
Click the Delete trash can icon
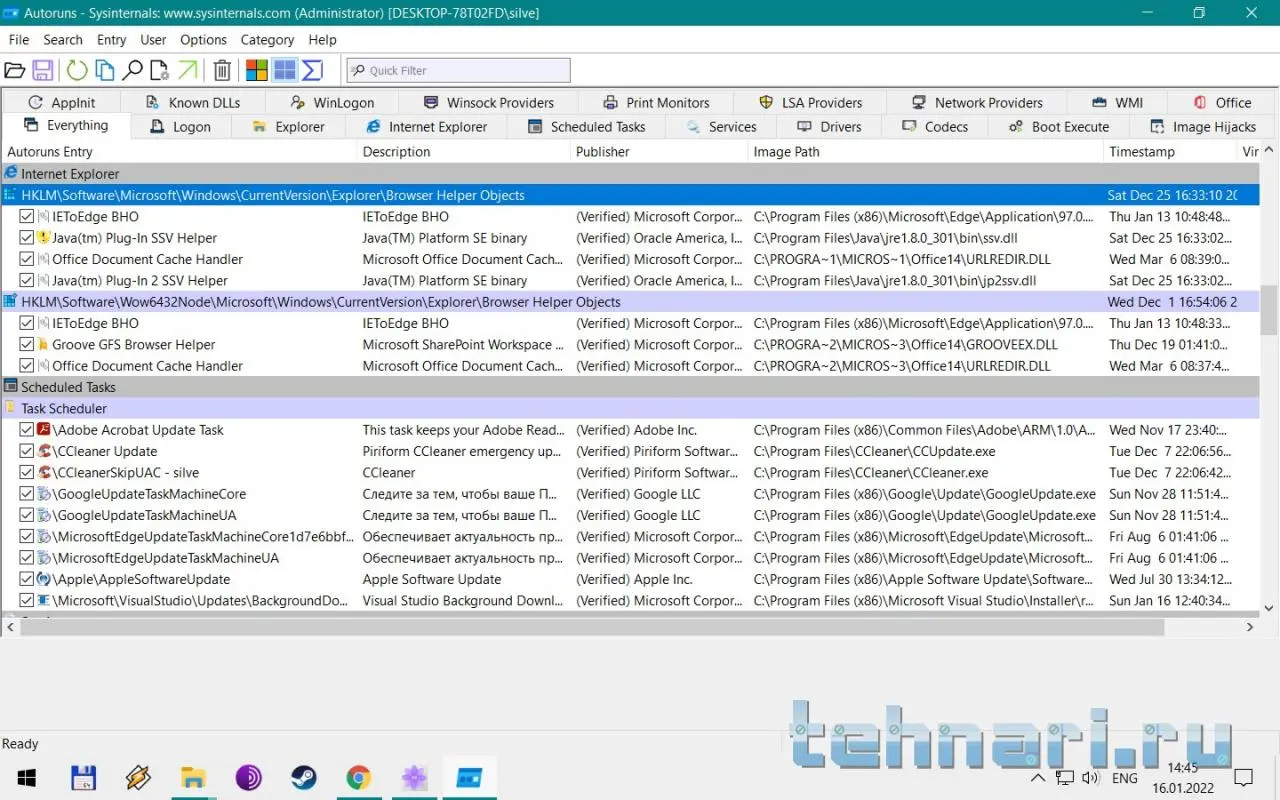click(222, 70)
